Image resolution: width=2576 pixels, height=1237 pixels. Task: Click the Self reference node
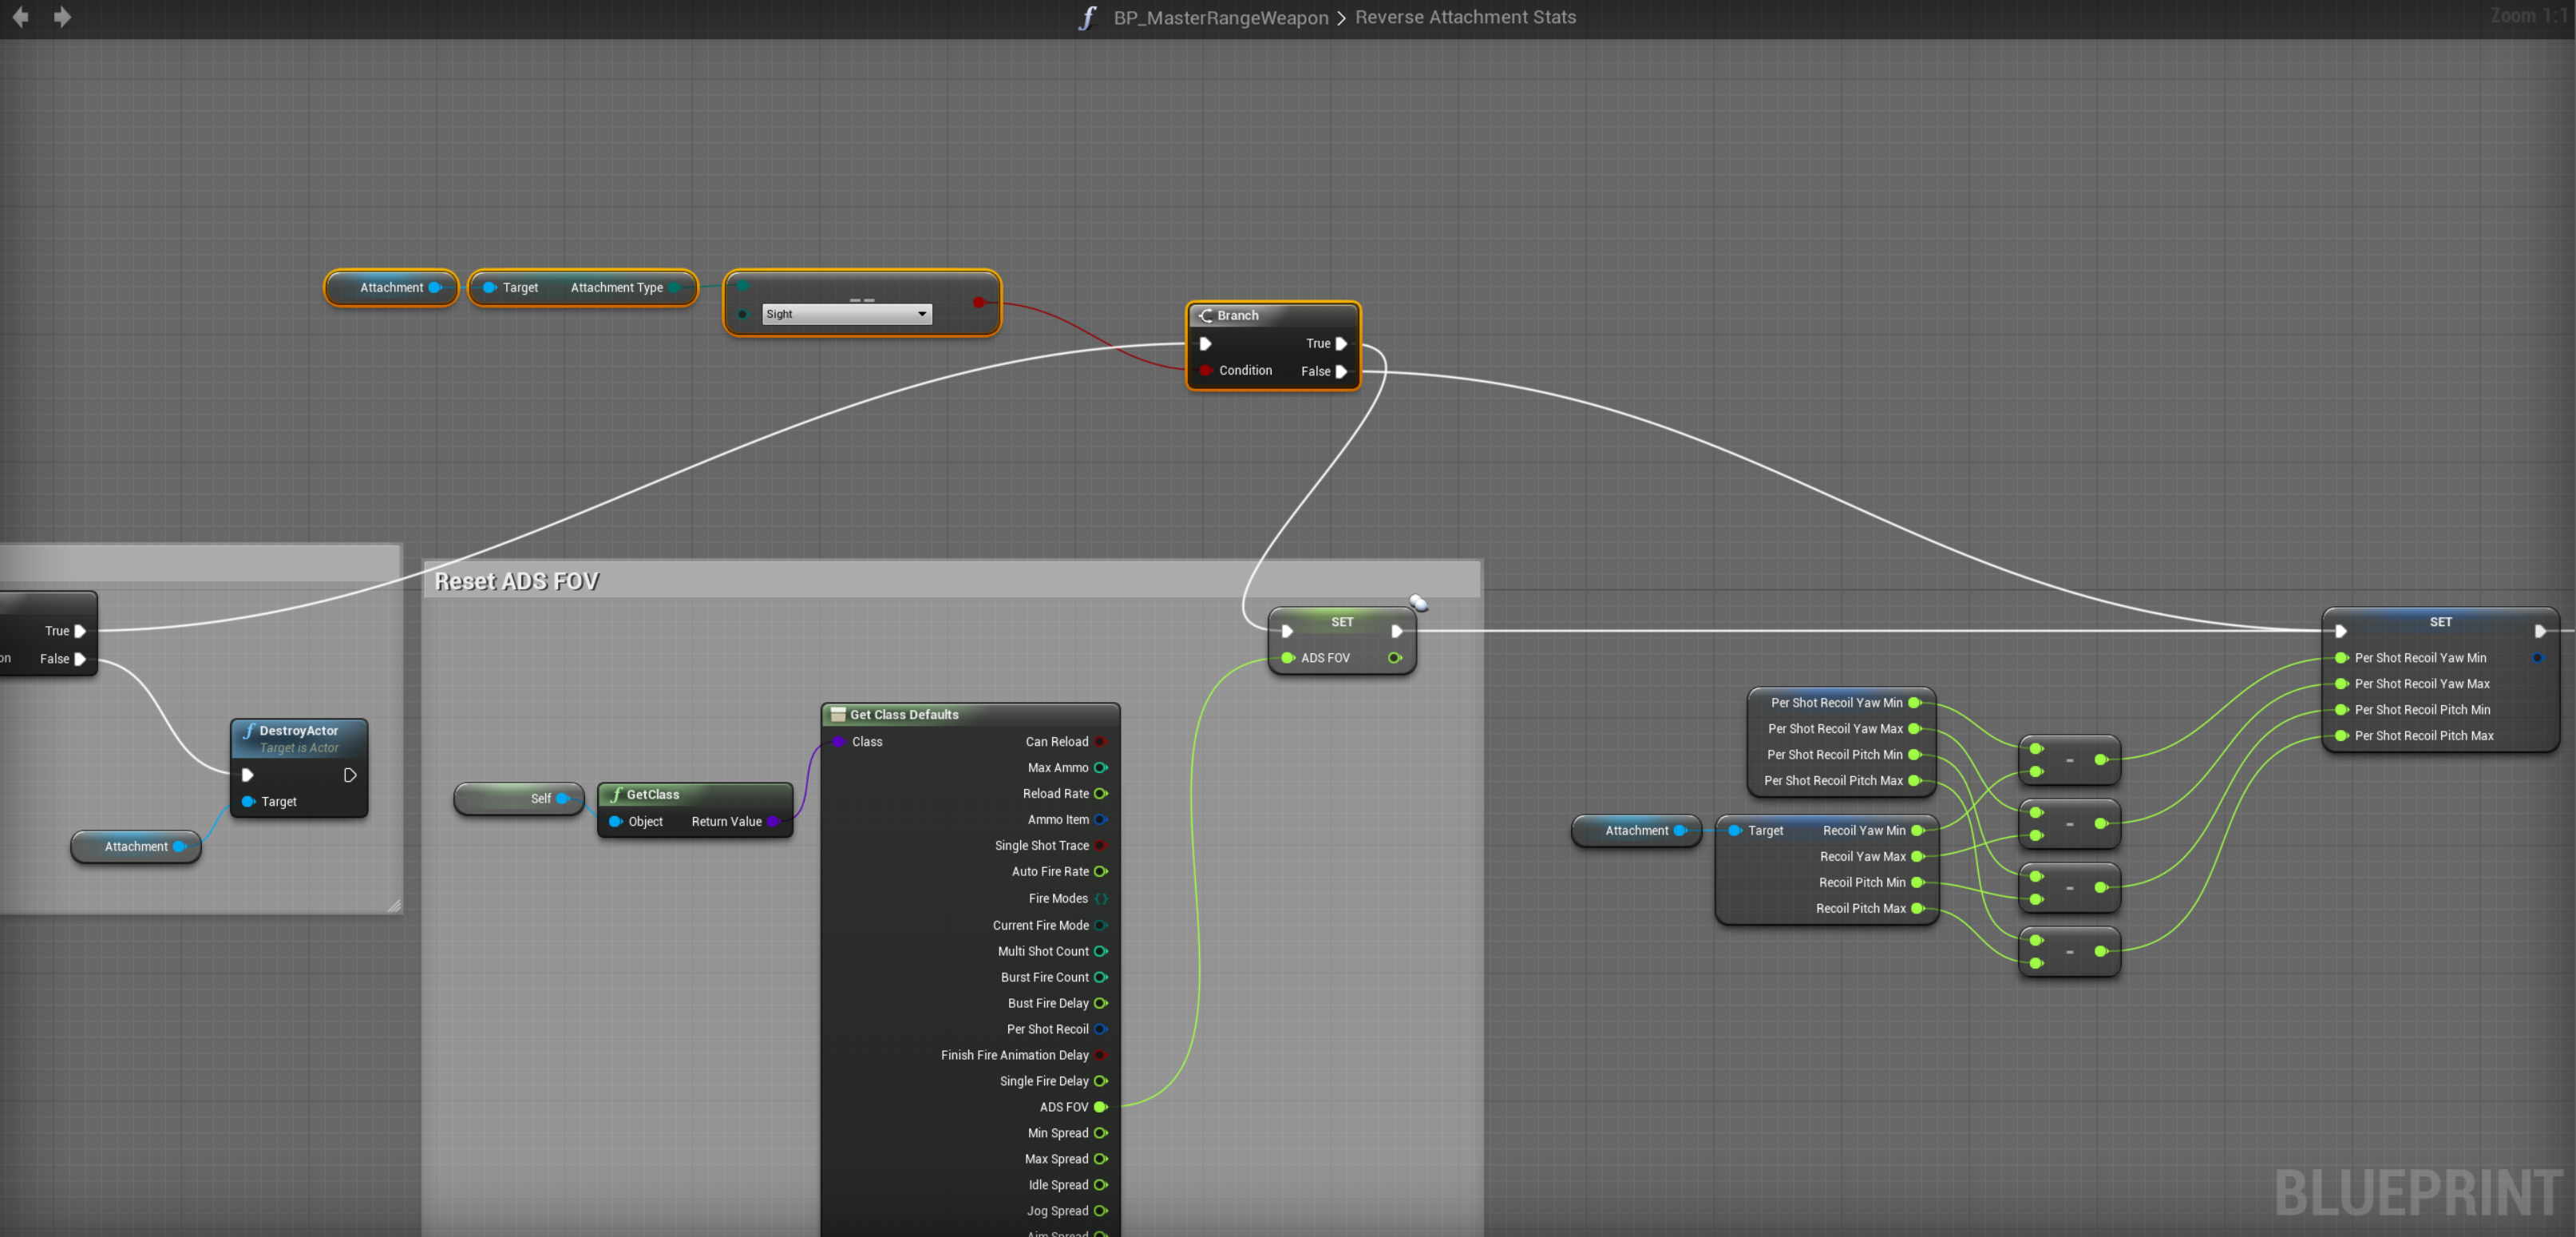[520, 799]
